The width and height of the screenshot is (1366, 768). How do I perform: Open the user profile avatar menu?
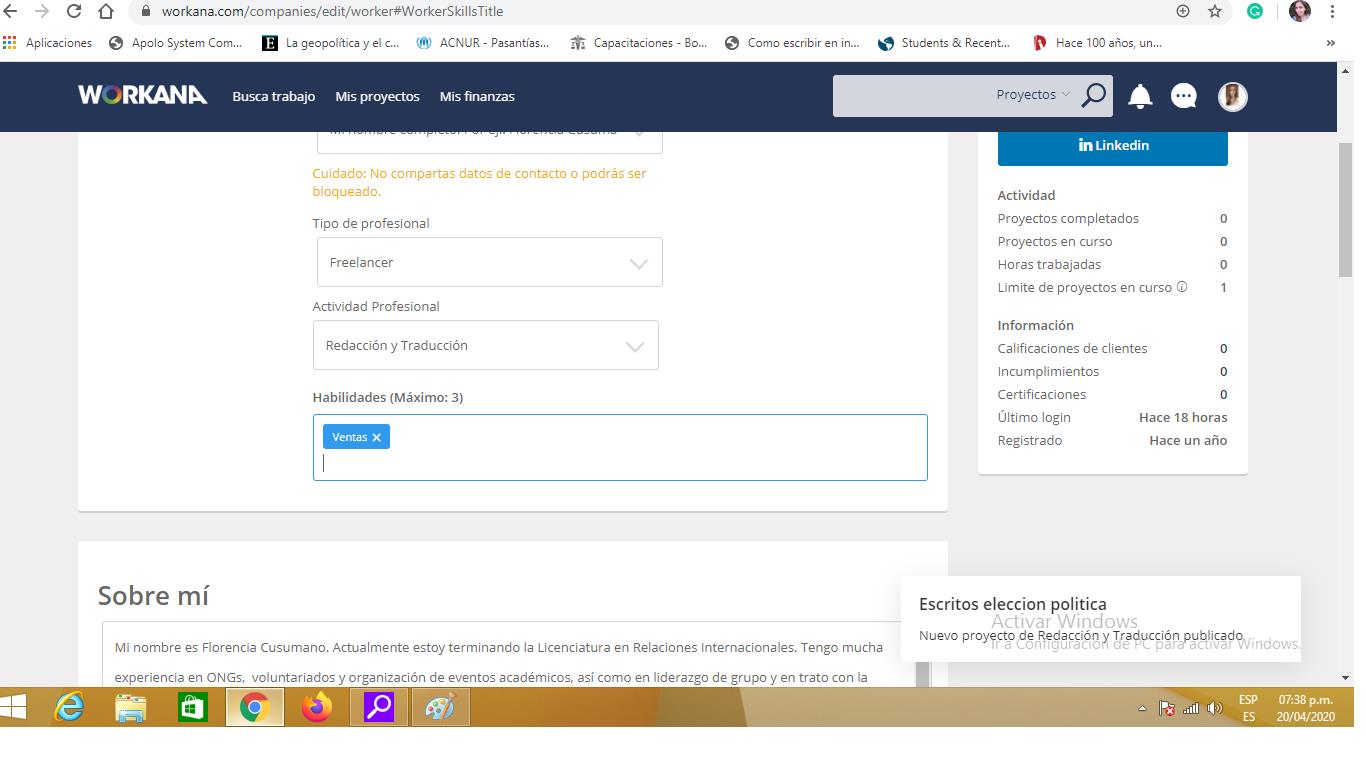click(x=1232, y=96)
